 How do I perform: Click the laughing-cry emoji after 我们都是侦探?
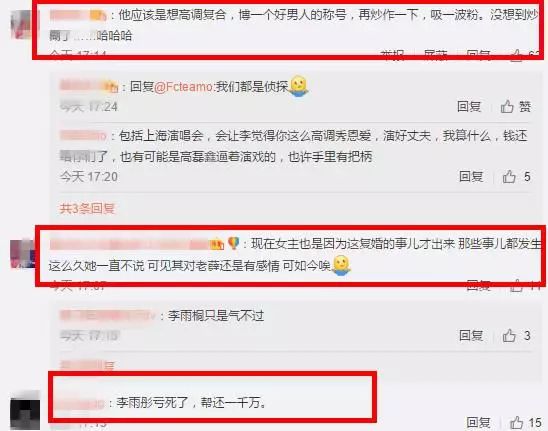tap(298, 86)
